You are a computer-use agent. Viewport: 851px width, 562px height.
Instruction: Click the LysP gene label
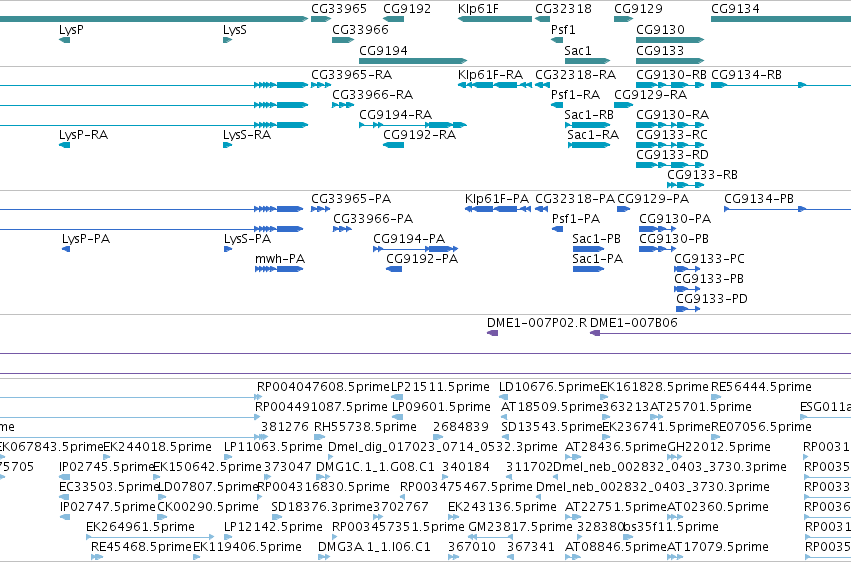[71, 30]
